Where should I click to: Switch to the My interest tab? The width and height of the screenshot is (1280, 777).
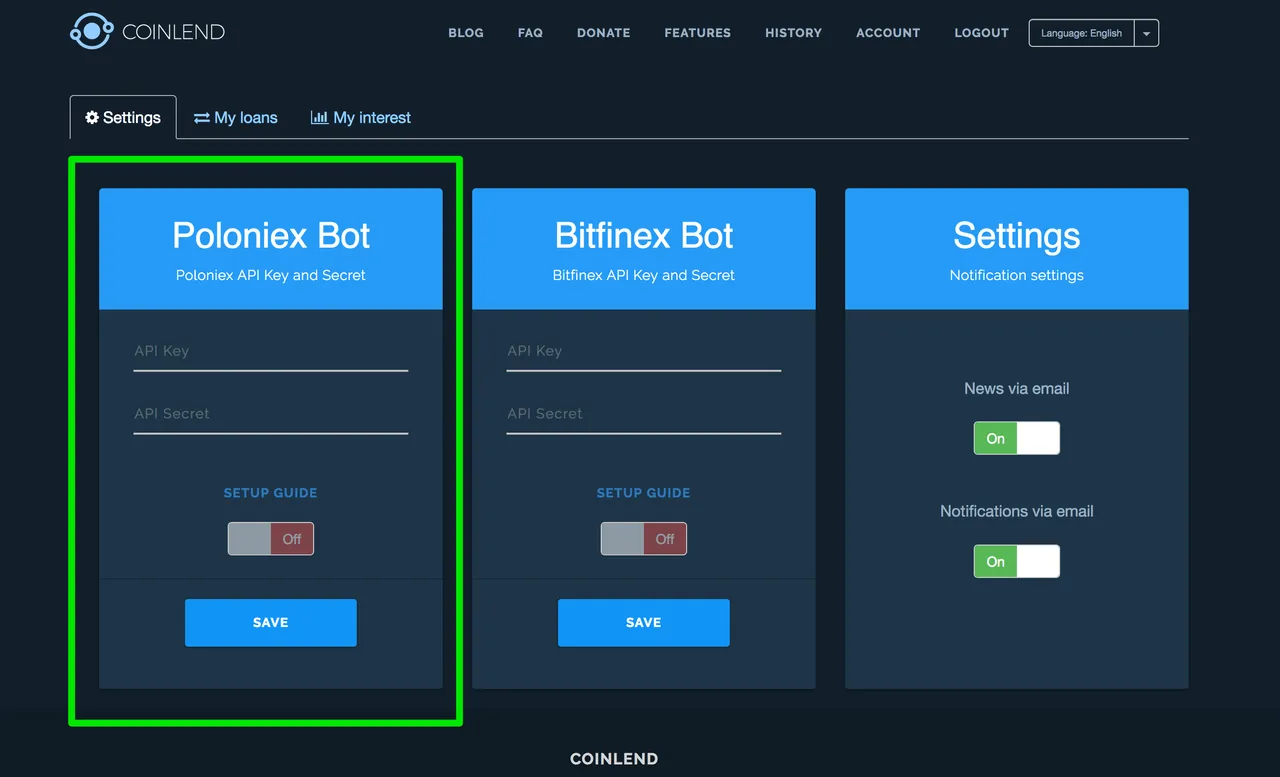[x=361, y=117]
